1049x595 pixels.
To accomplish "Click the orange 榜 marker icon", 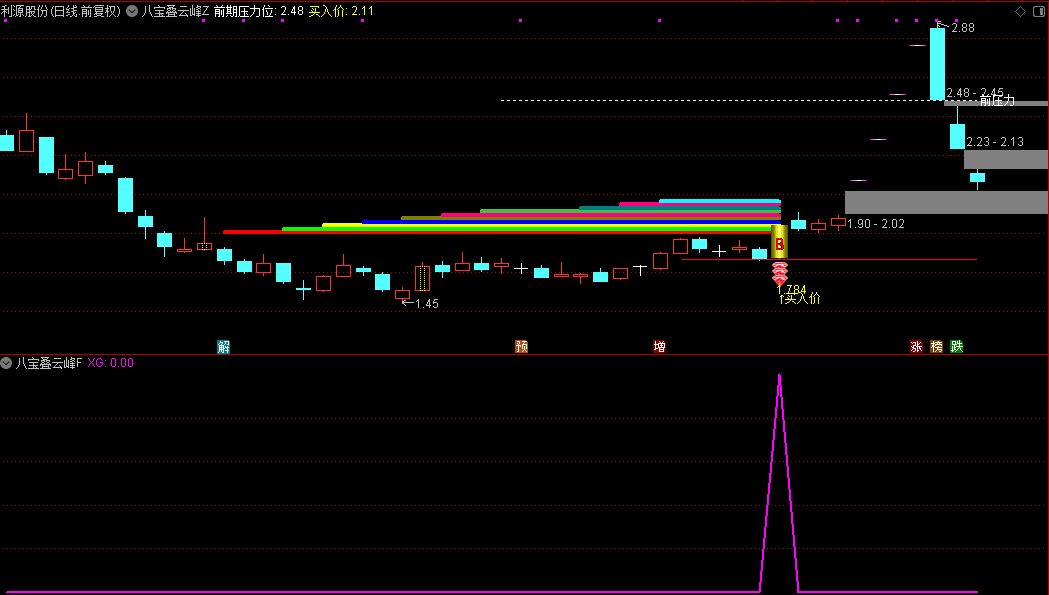I will (937, 347).
